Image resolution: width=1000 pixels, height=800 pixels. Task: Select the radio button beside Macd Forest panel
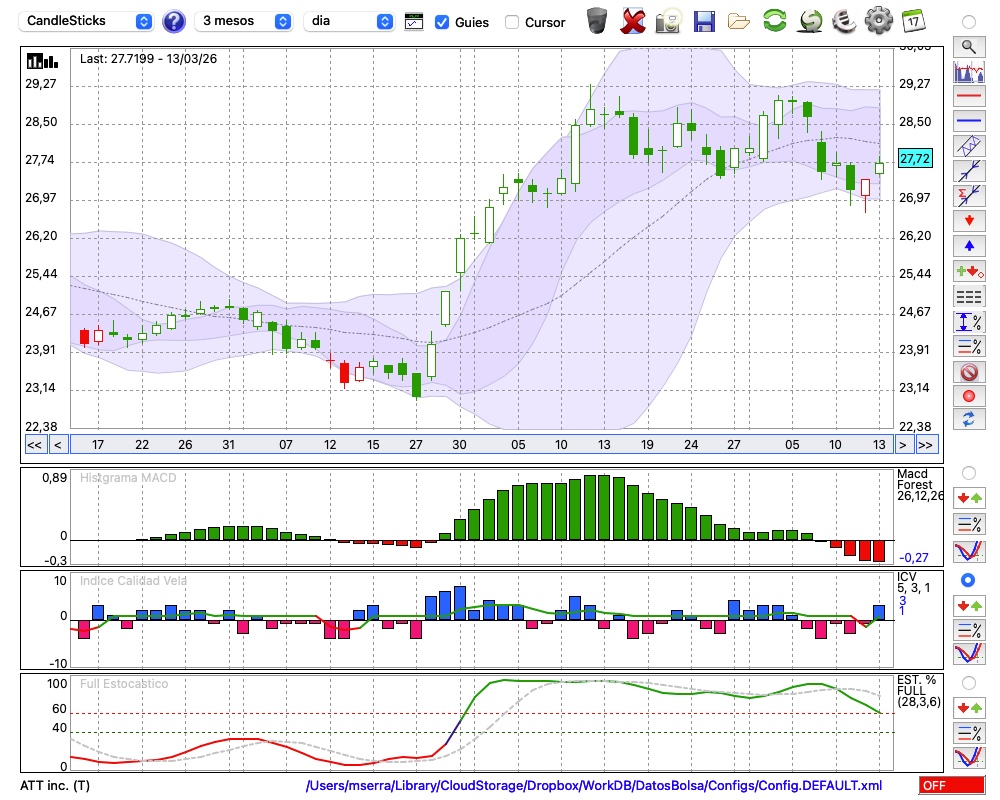tap(968, 472)
